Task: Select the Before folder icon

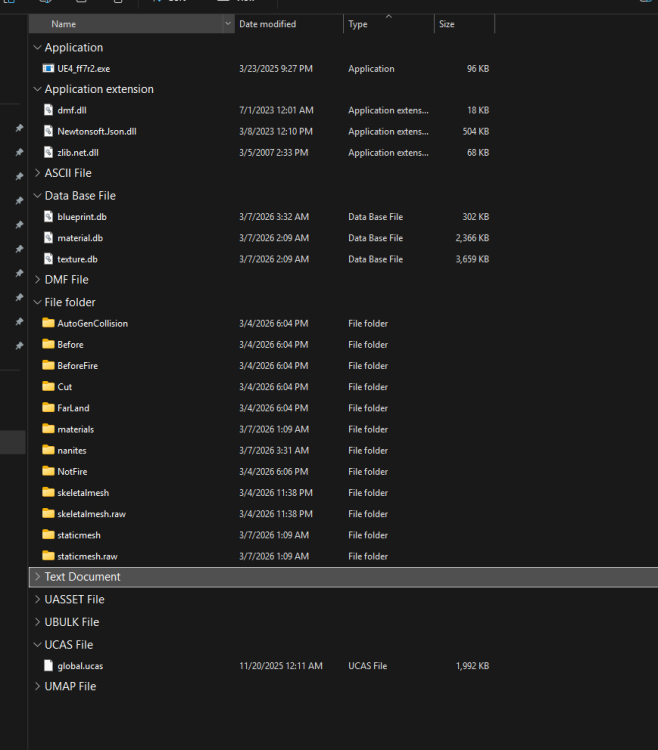Action: tap(48, 344)
